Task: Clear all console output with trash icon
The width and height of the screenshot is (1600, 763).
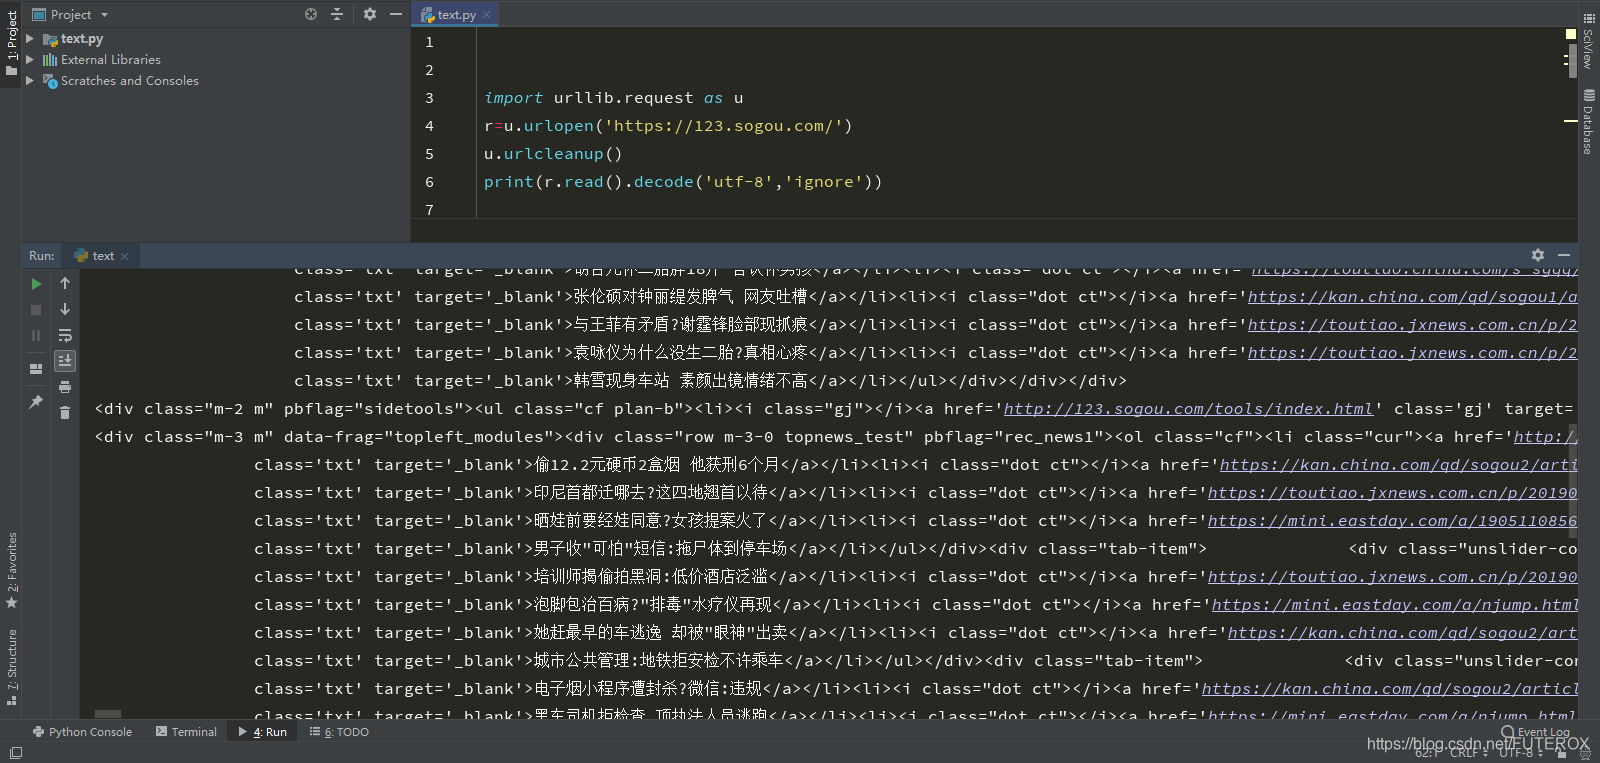Action: point(65,412)
